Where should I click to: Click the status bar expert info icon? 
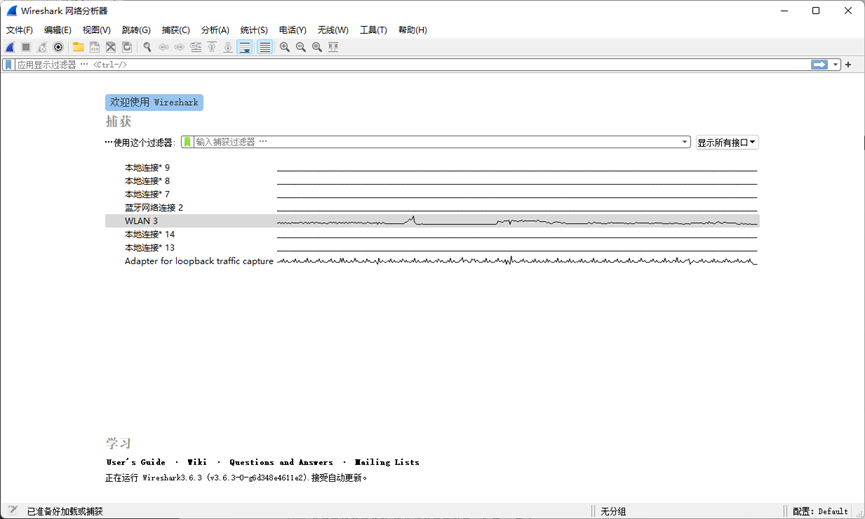12,510
